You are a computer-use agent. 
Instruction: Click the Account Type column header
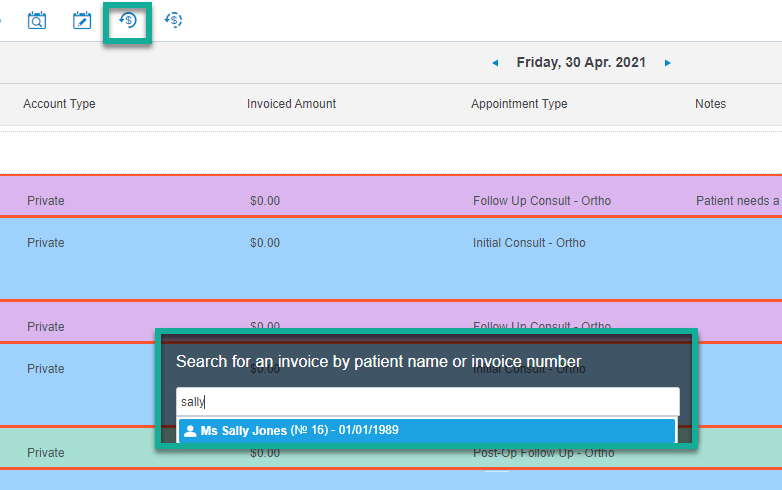pyautogui.click(x=59, y=104)
